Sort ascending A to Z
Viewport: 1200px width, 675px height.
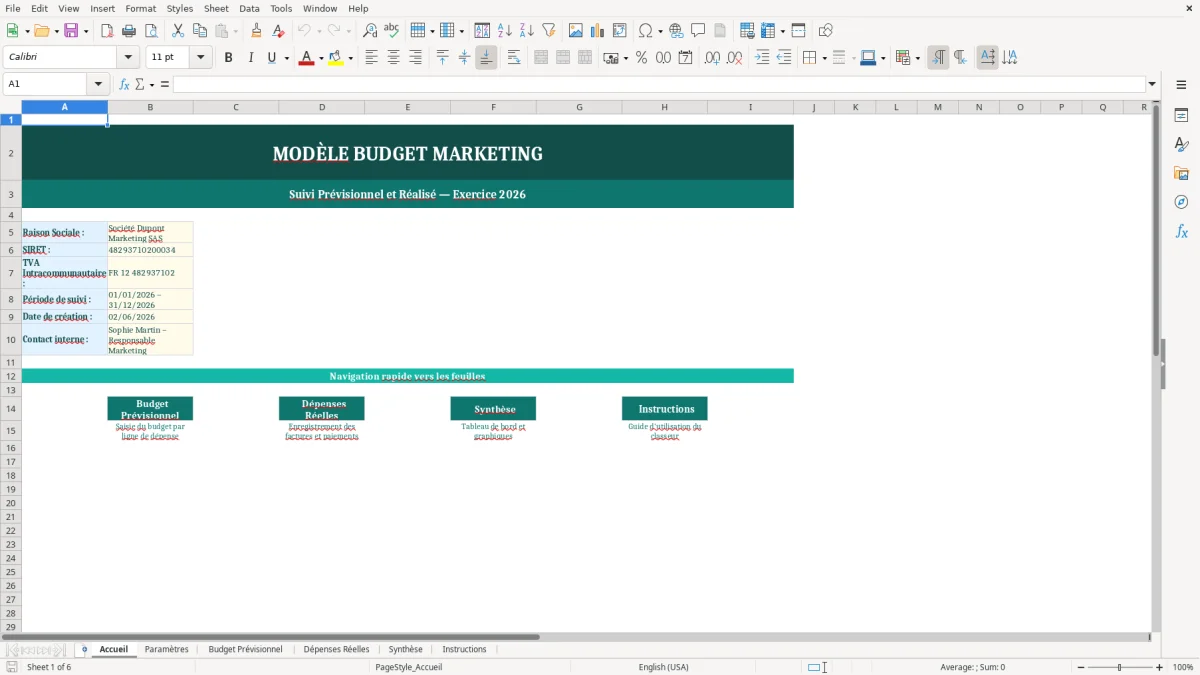(505, 31)
